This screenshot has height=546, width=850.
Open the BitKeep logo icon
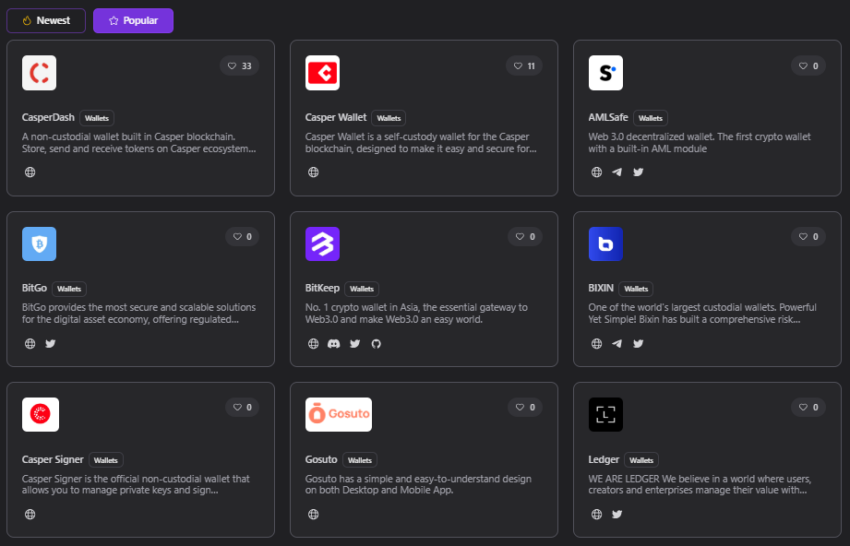tap(323, 244)
